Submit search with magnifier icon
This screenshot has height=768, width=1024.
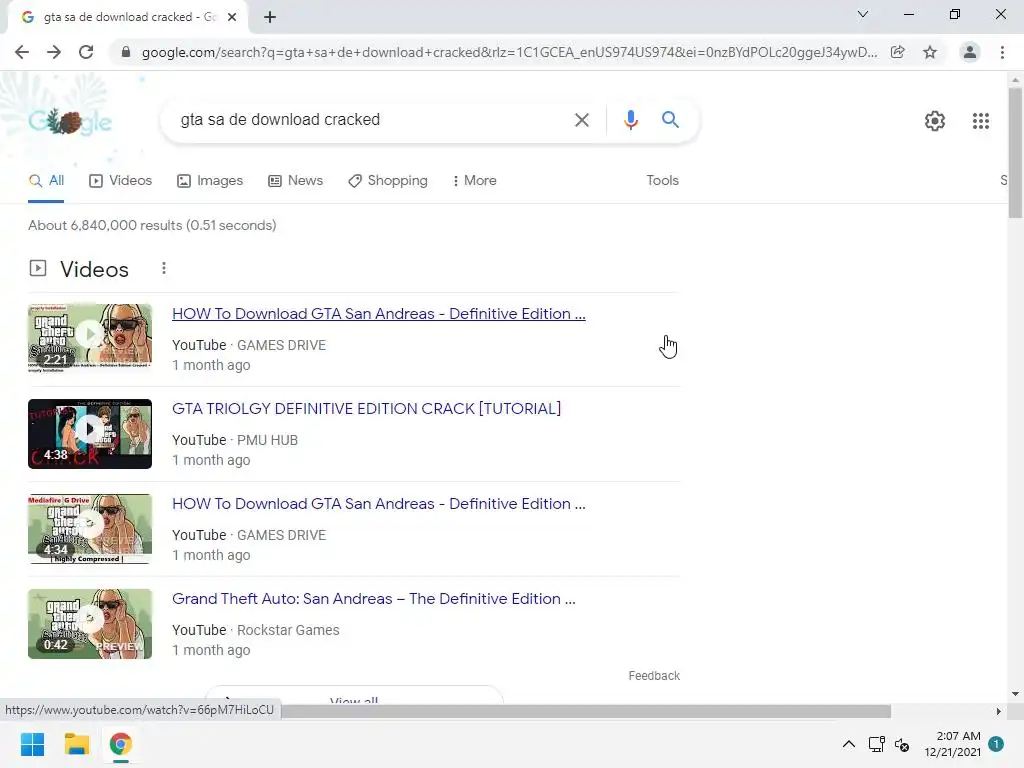670,120
